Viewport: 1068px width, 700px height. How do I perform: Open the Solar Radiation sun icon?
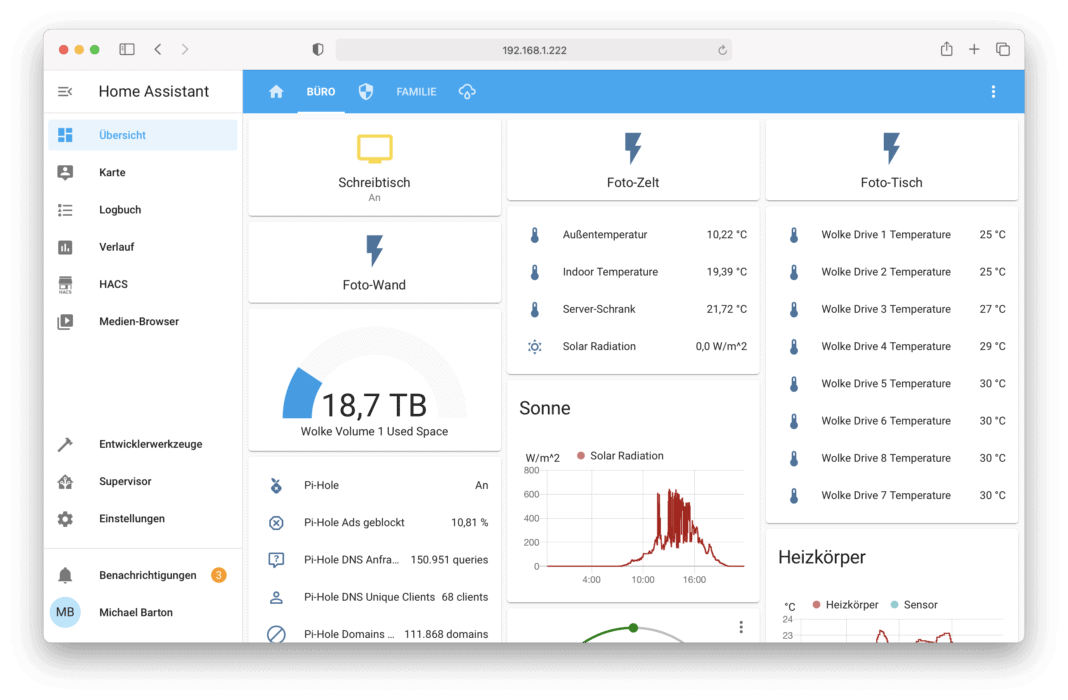click(x=535, y=347)
